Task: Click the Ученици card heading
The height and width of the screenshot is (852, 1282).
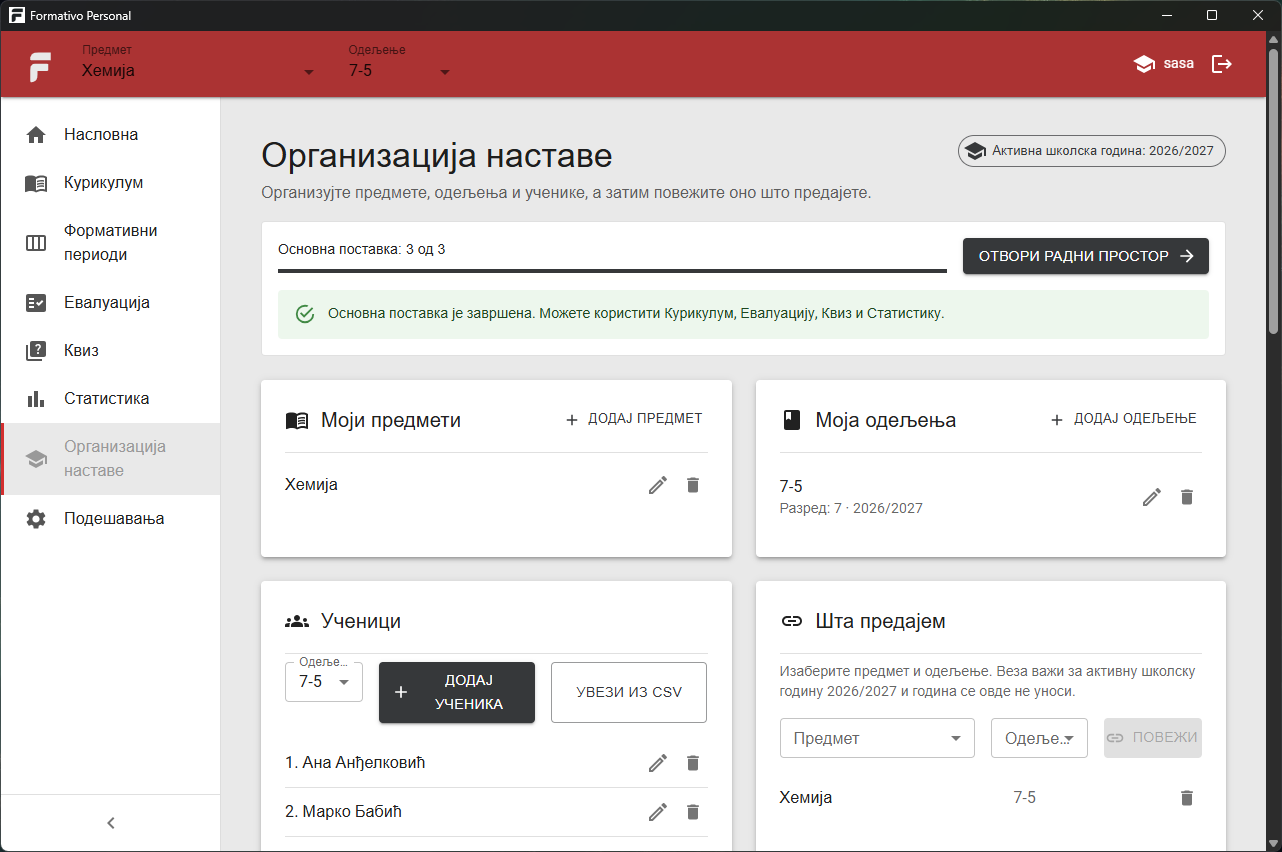Action: (361, 621)
